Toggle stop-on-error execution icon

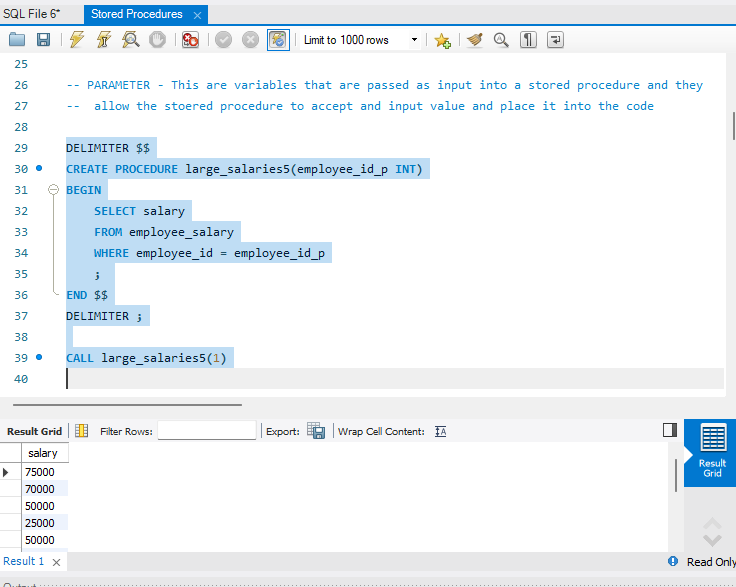(x=190, y=40)
